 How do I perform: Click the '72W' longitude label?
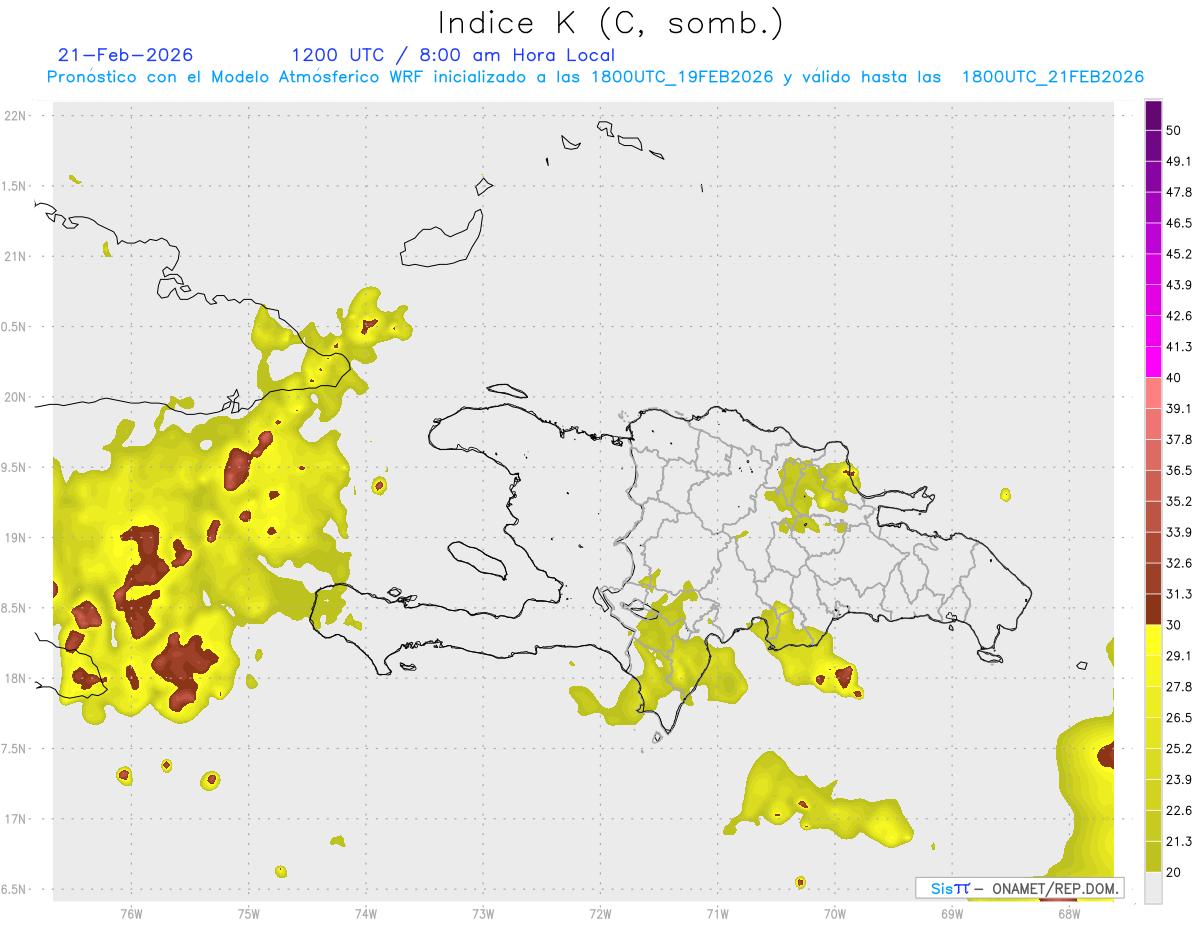click(600, 913)
